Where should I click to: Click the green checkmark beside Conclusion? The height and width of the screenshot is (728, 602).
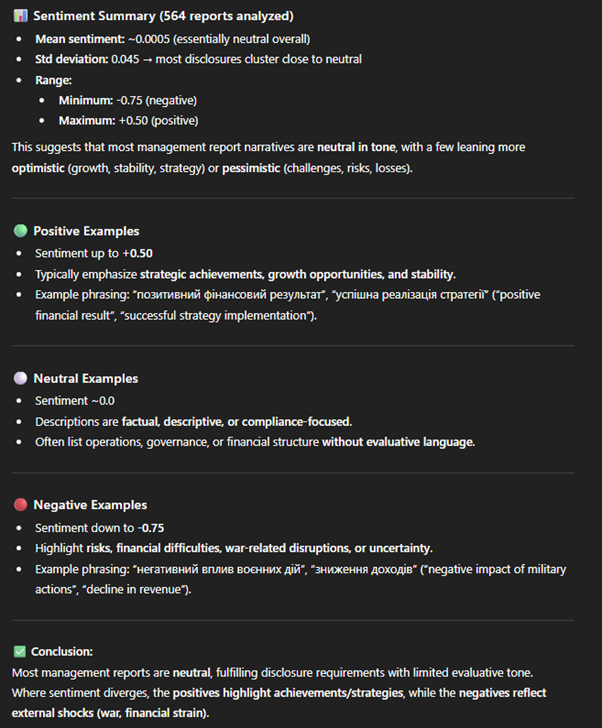point(19,650)
